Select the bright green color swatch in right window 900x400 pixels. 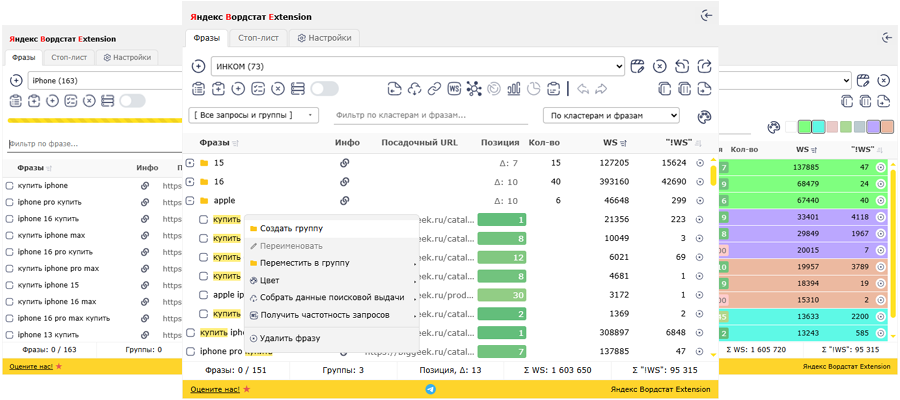click(804, 126)
